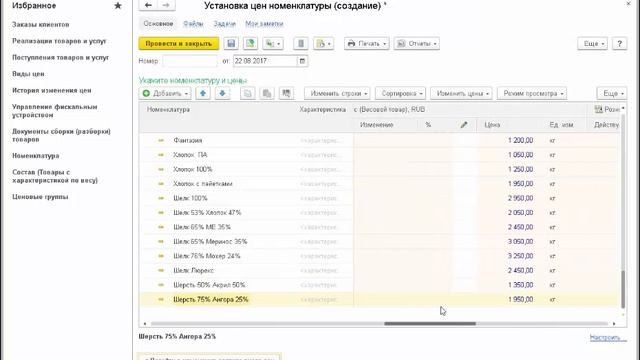The image size is (640, 360).
Task: Click the post document icon next to save
Action: click(251, 43)
